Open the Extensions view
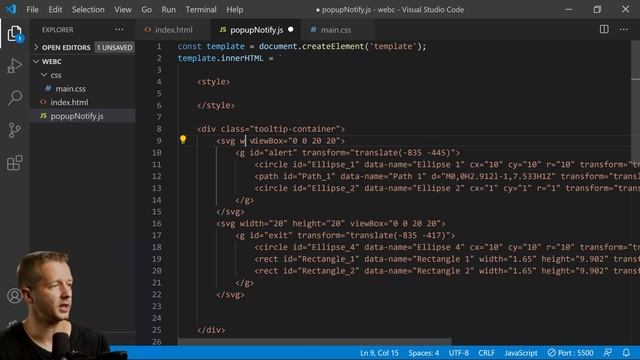Image resolution: width=640 pixels, height=360 pixels. point(15,163)
